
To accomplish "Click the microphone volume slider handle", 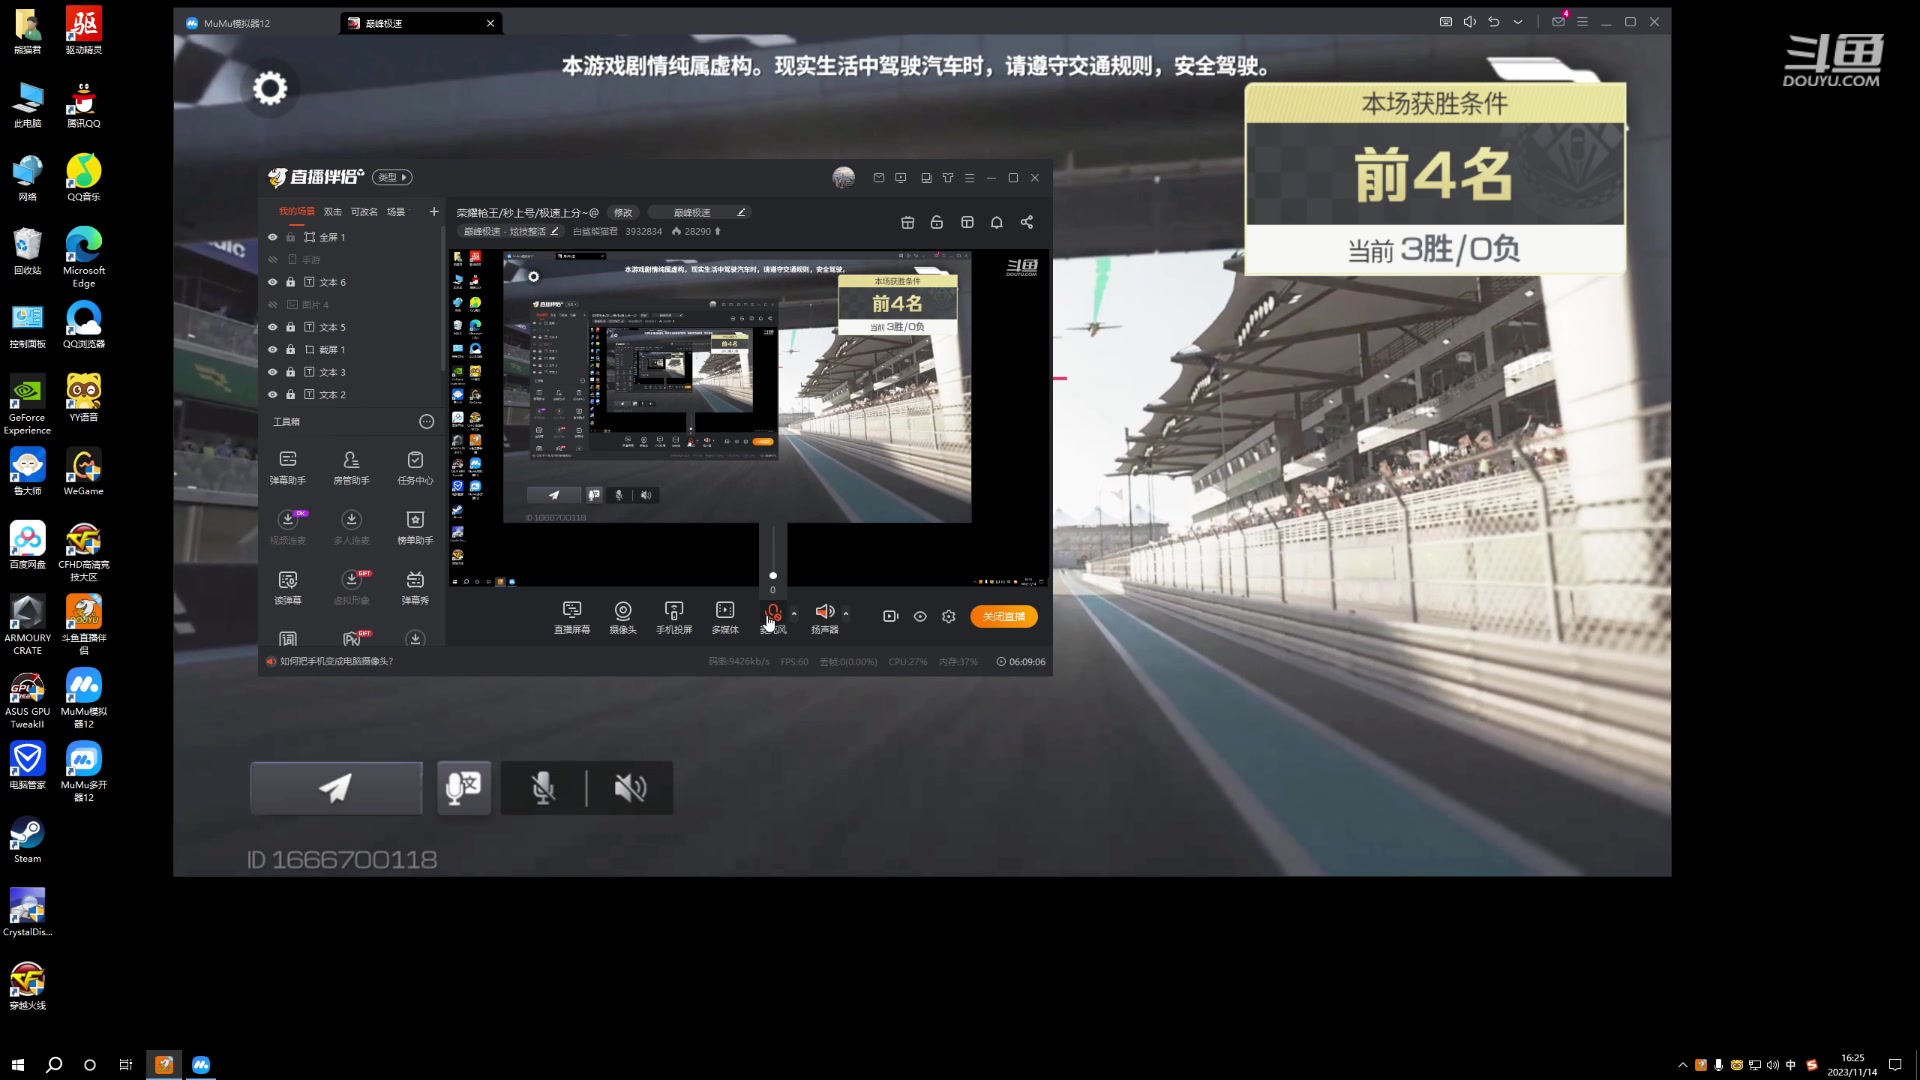I will tap(773, 576).
